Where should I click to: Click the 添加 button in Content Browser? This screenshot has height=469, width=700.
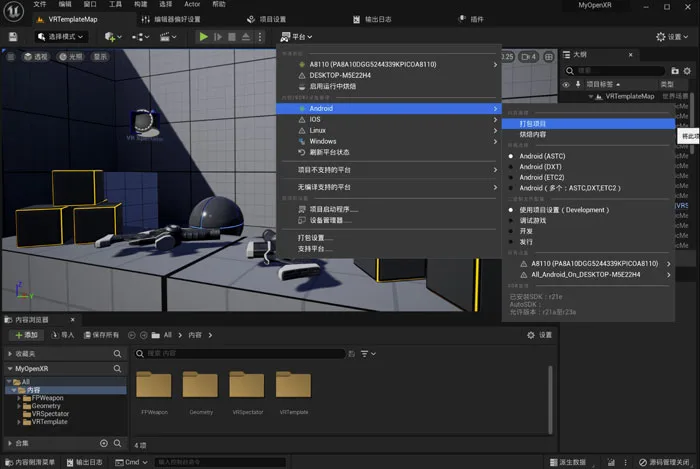pos(26,335)
